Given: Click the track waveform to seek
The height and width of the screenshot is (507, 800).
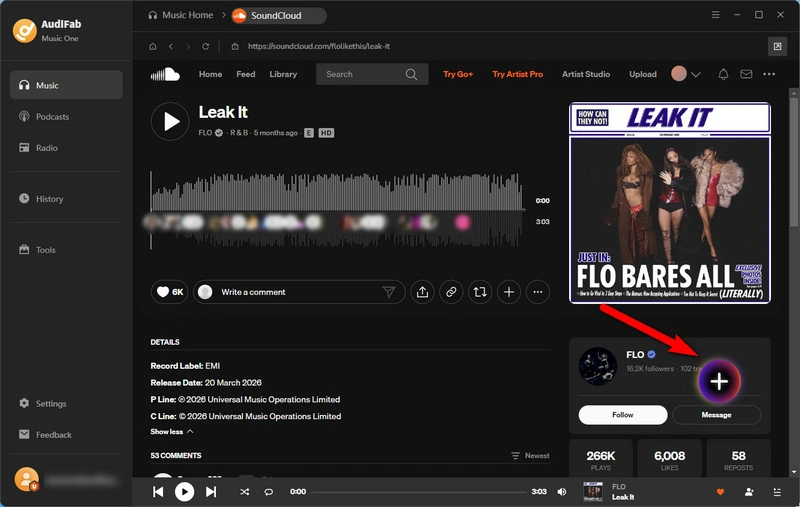Looking at the screenshot, I should pyautogui.click(x=337, y=209).
